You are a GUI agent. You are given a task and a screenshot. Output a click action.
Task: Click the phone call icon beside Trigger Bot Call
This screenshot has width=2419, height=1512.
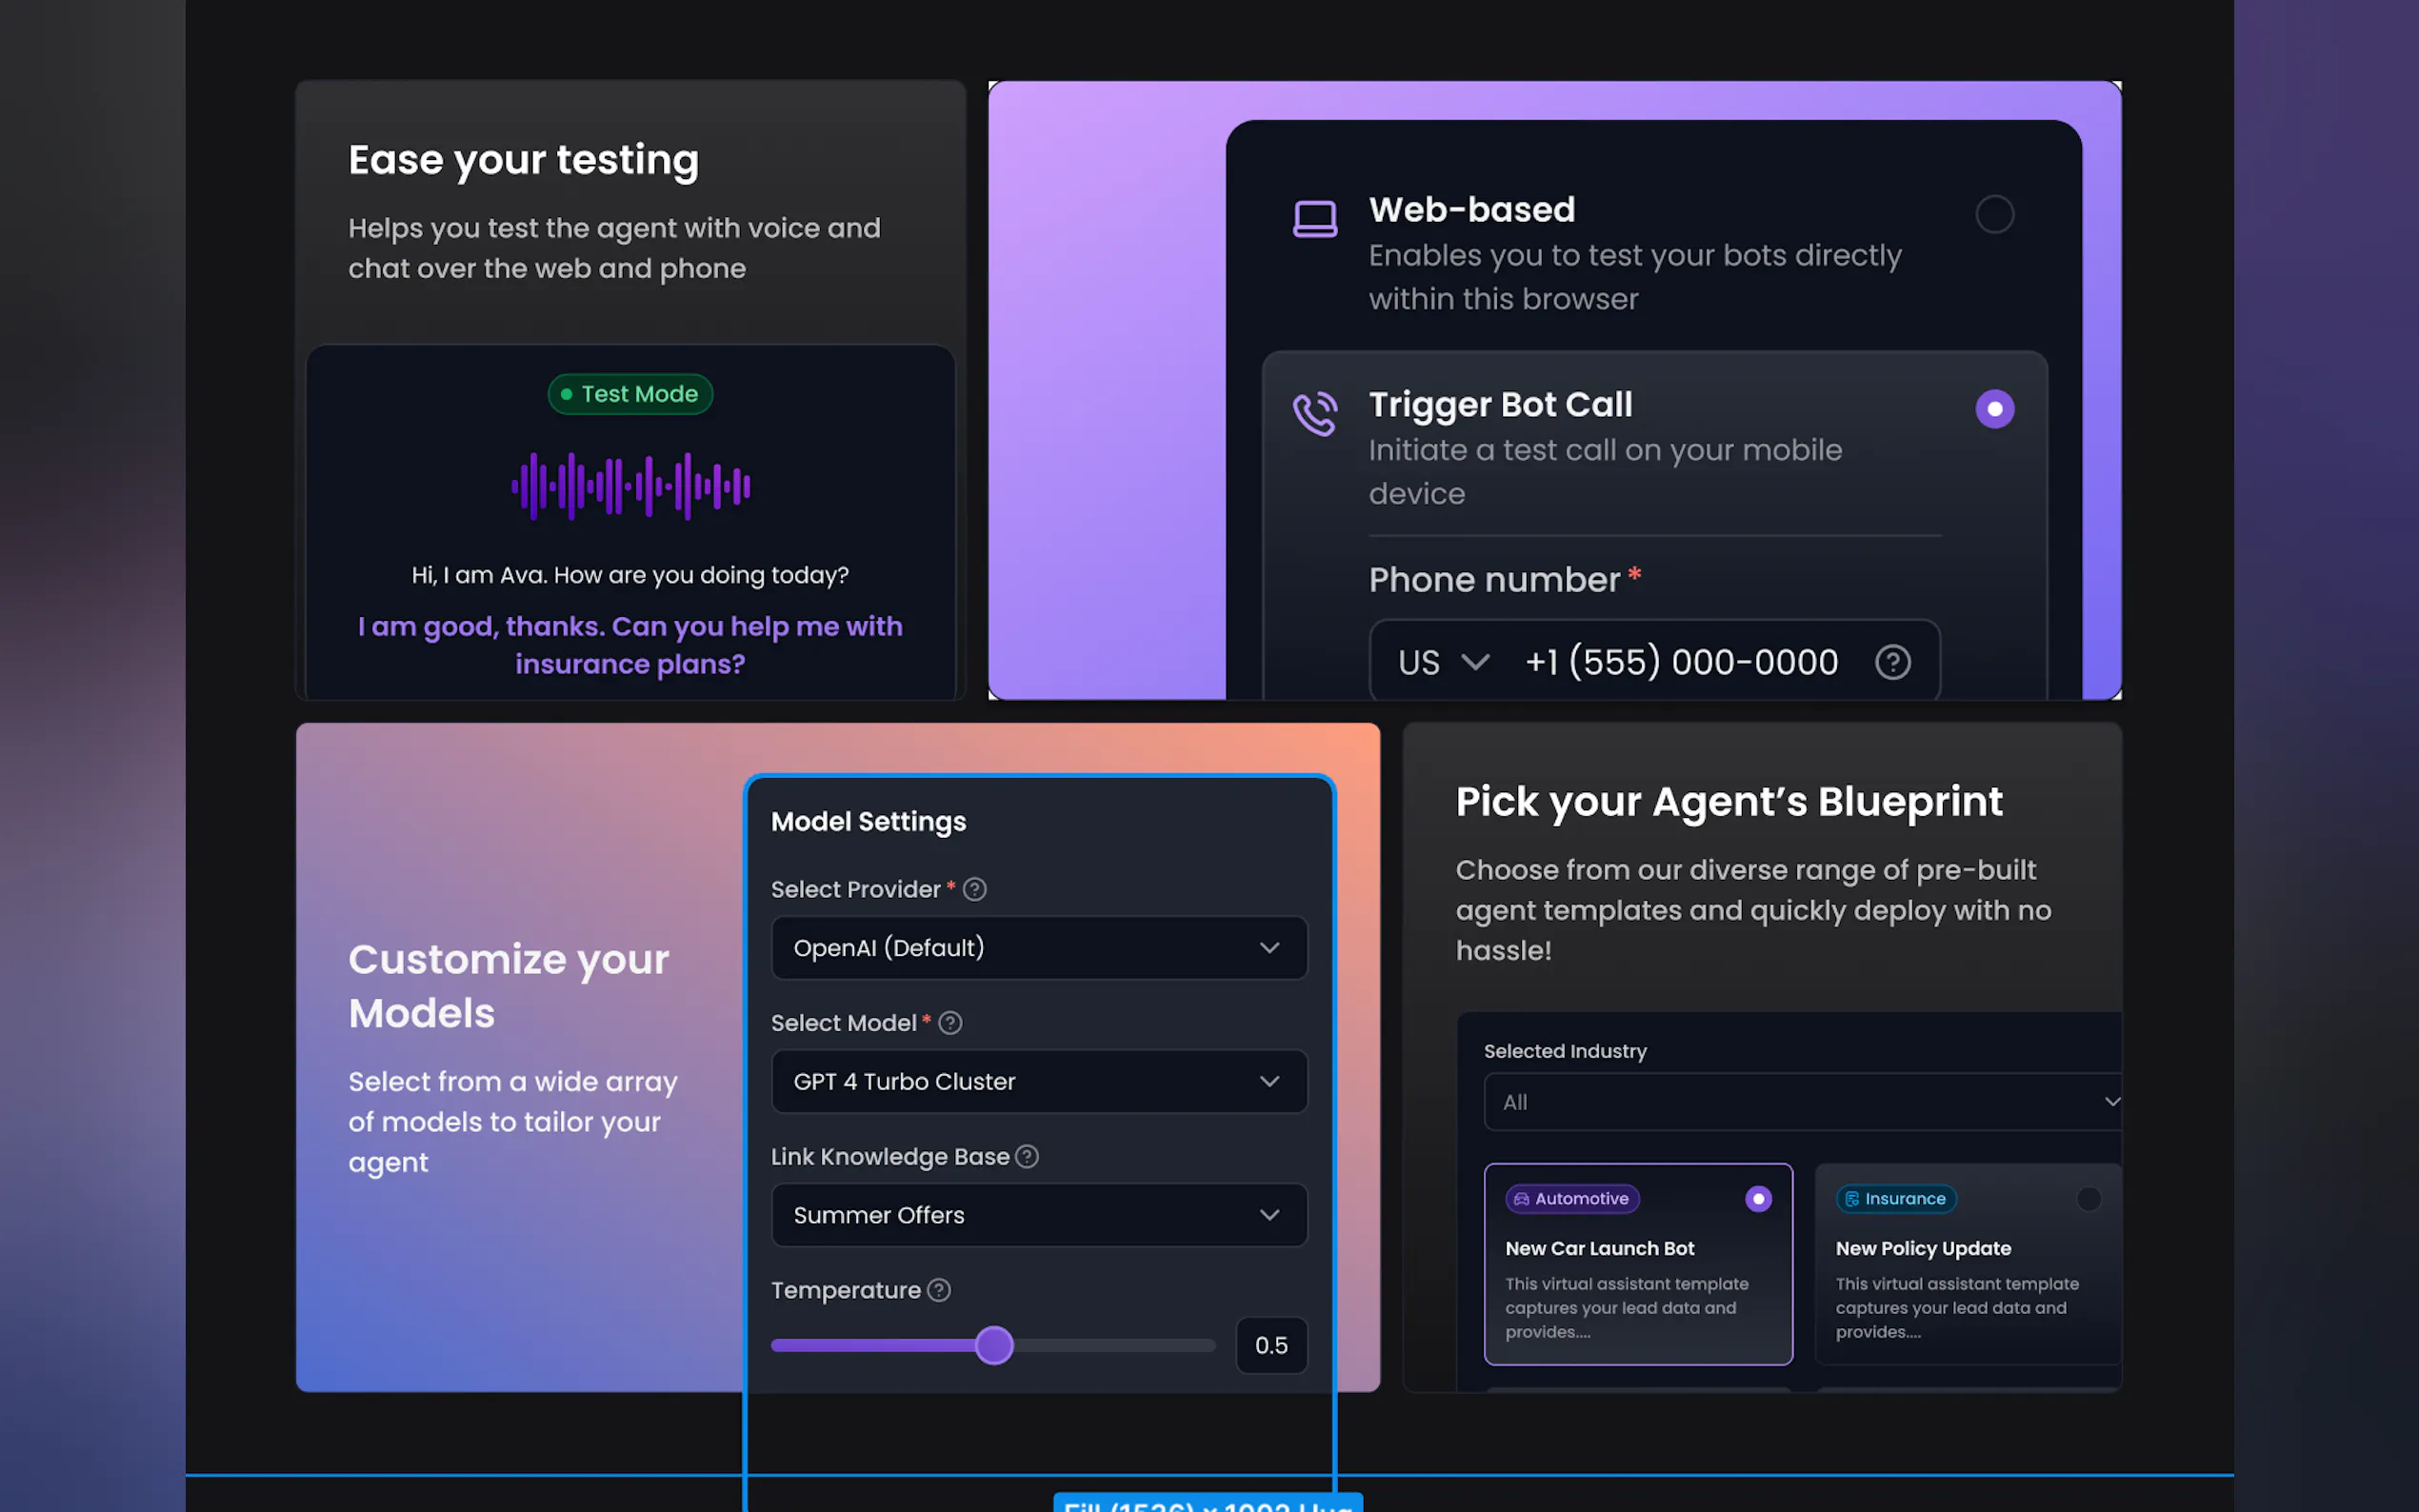pos(1314,412)
